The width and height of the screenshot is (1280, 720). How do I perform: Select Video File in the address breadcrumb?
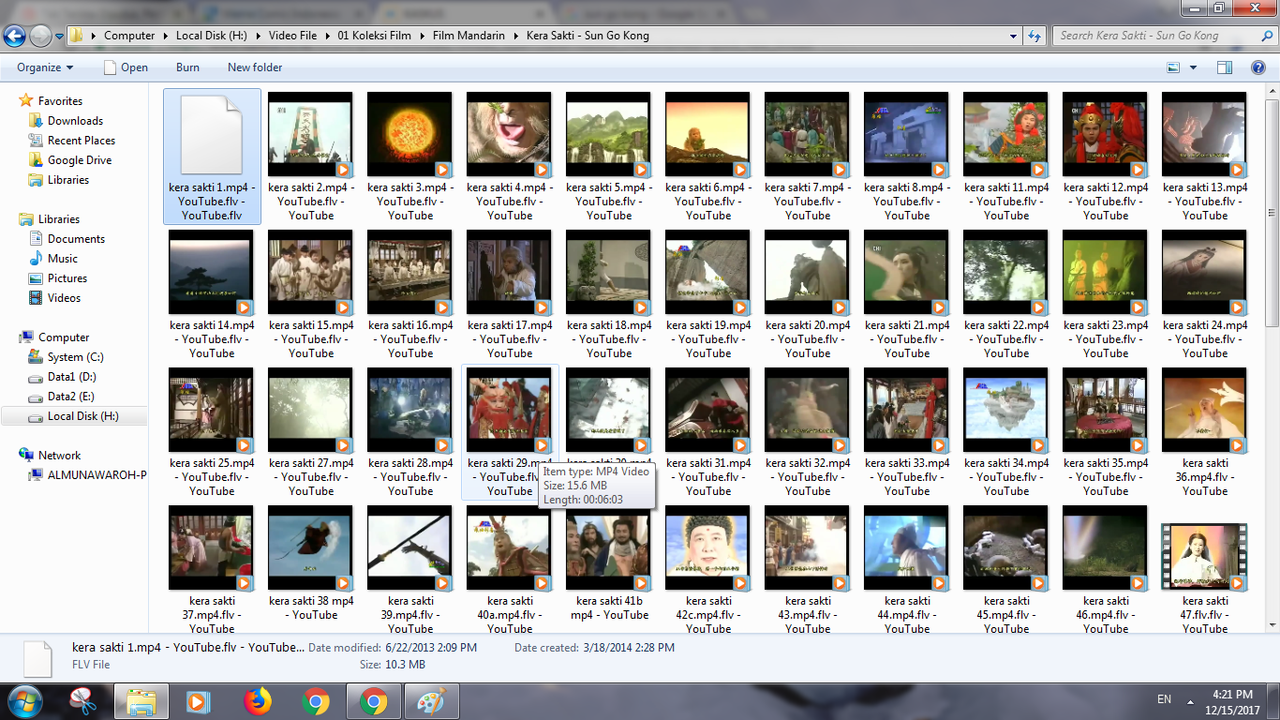[292, 35]
